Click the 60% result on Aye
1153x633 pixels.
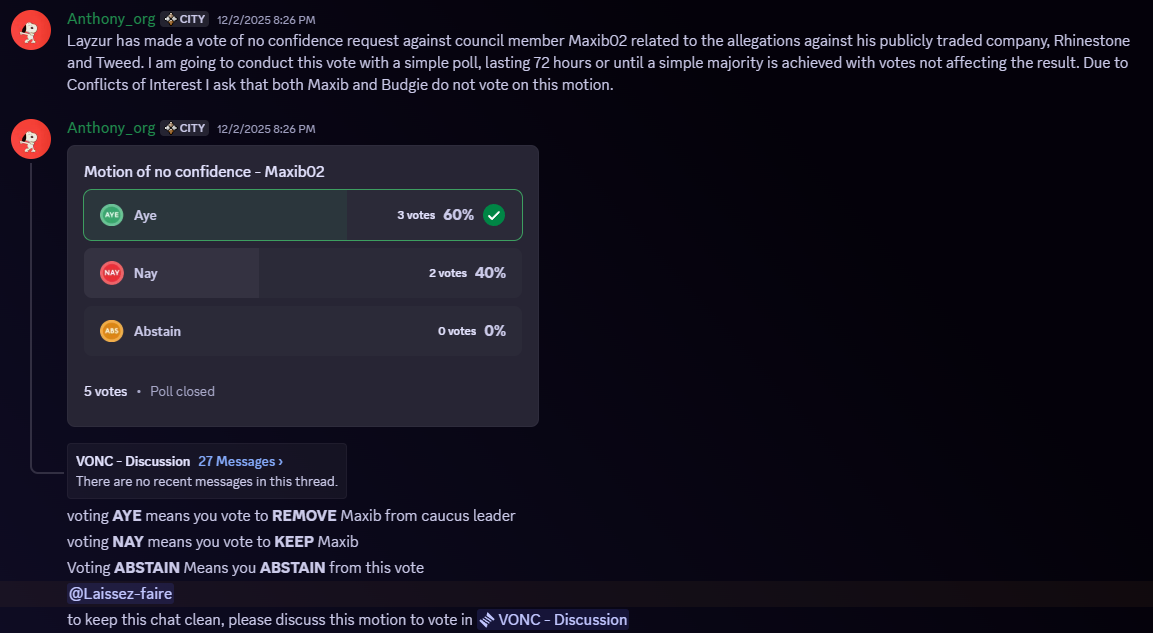tap(458, 215)
